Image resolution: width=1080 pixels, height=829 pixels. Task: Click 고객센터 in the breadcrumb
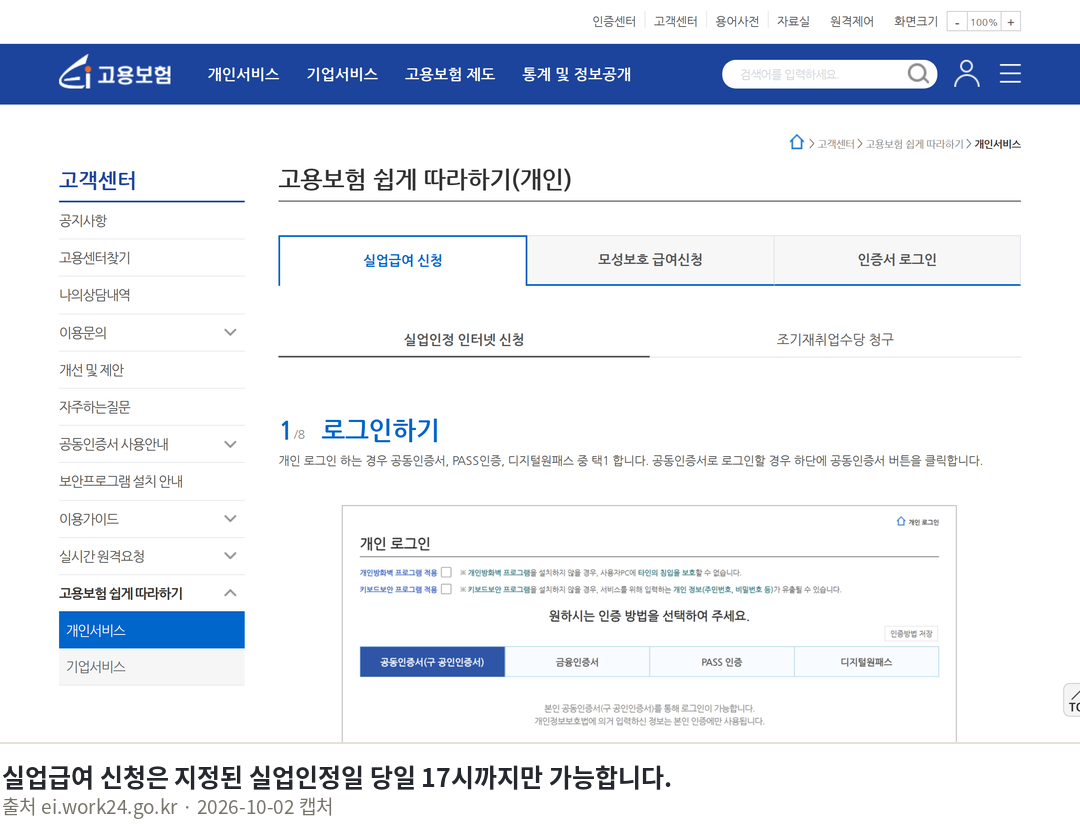tap(835, 144)
